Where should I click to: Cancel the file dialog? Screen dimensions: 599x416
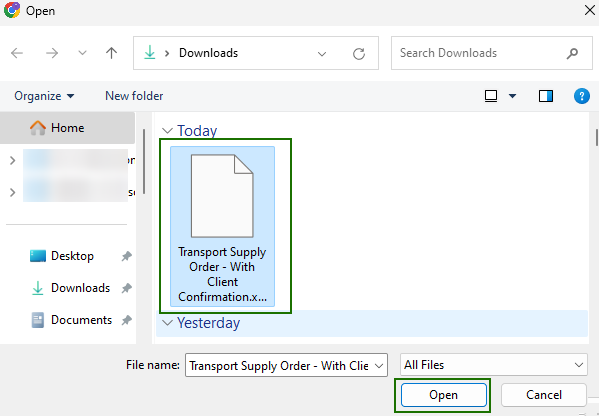tap(544, 395)
